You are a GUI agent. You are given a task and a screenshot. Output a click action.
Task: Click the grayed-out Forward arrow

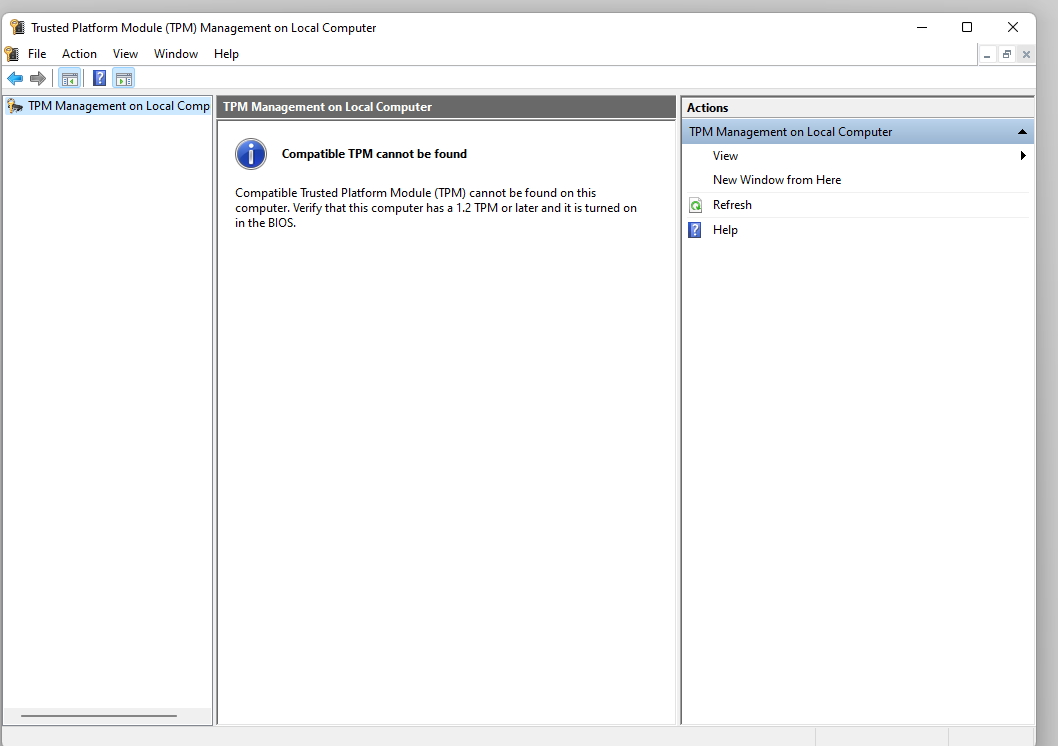pyautogui.click(x=39, y=78)
